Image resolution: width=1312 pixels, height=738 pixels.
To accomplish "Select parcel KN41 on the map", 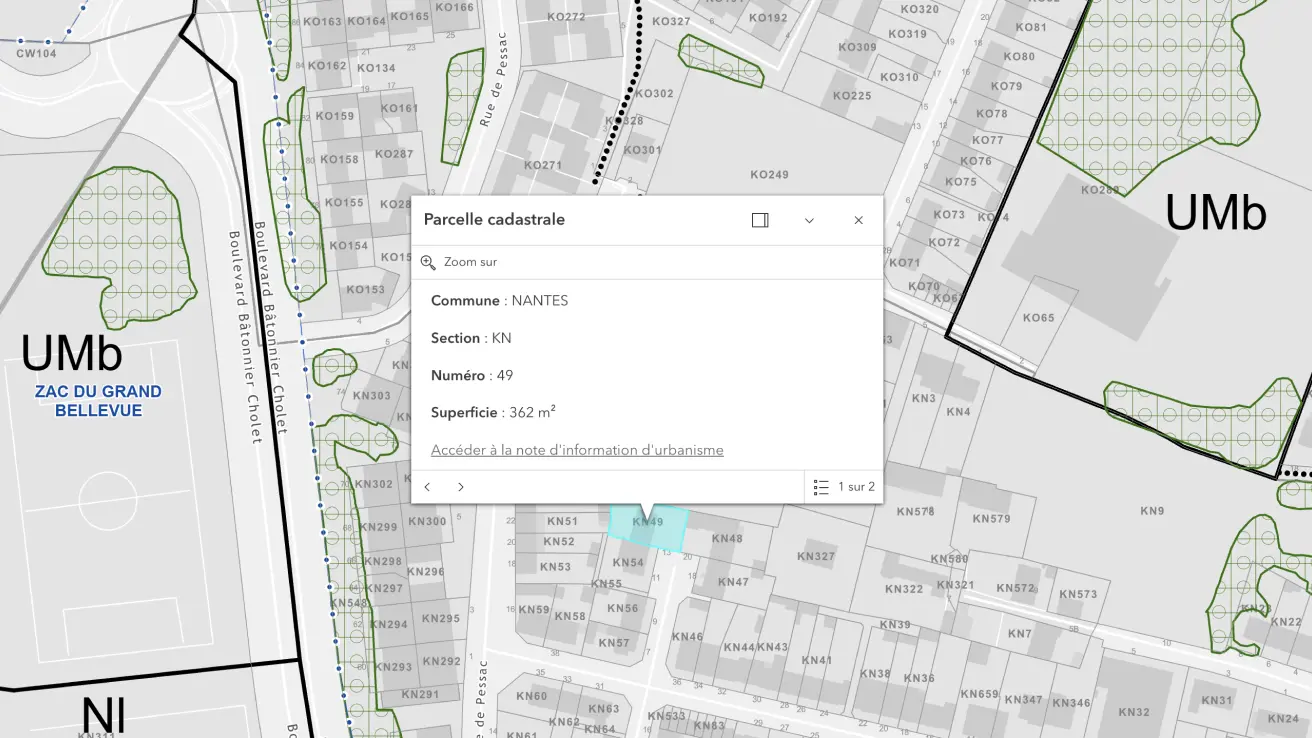I will point(816,660).
